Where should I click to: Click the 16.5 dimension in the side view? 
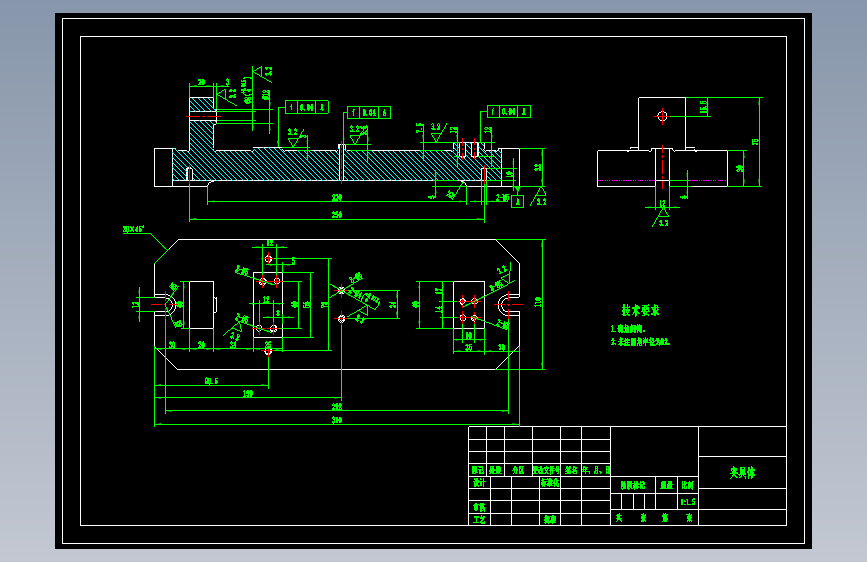[704, 107]
